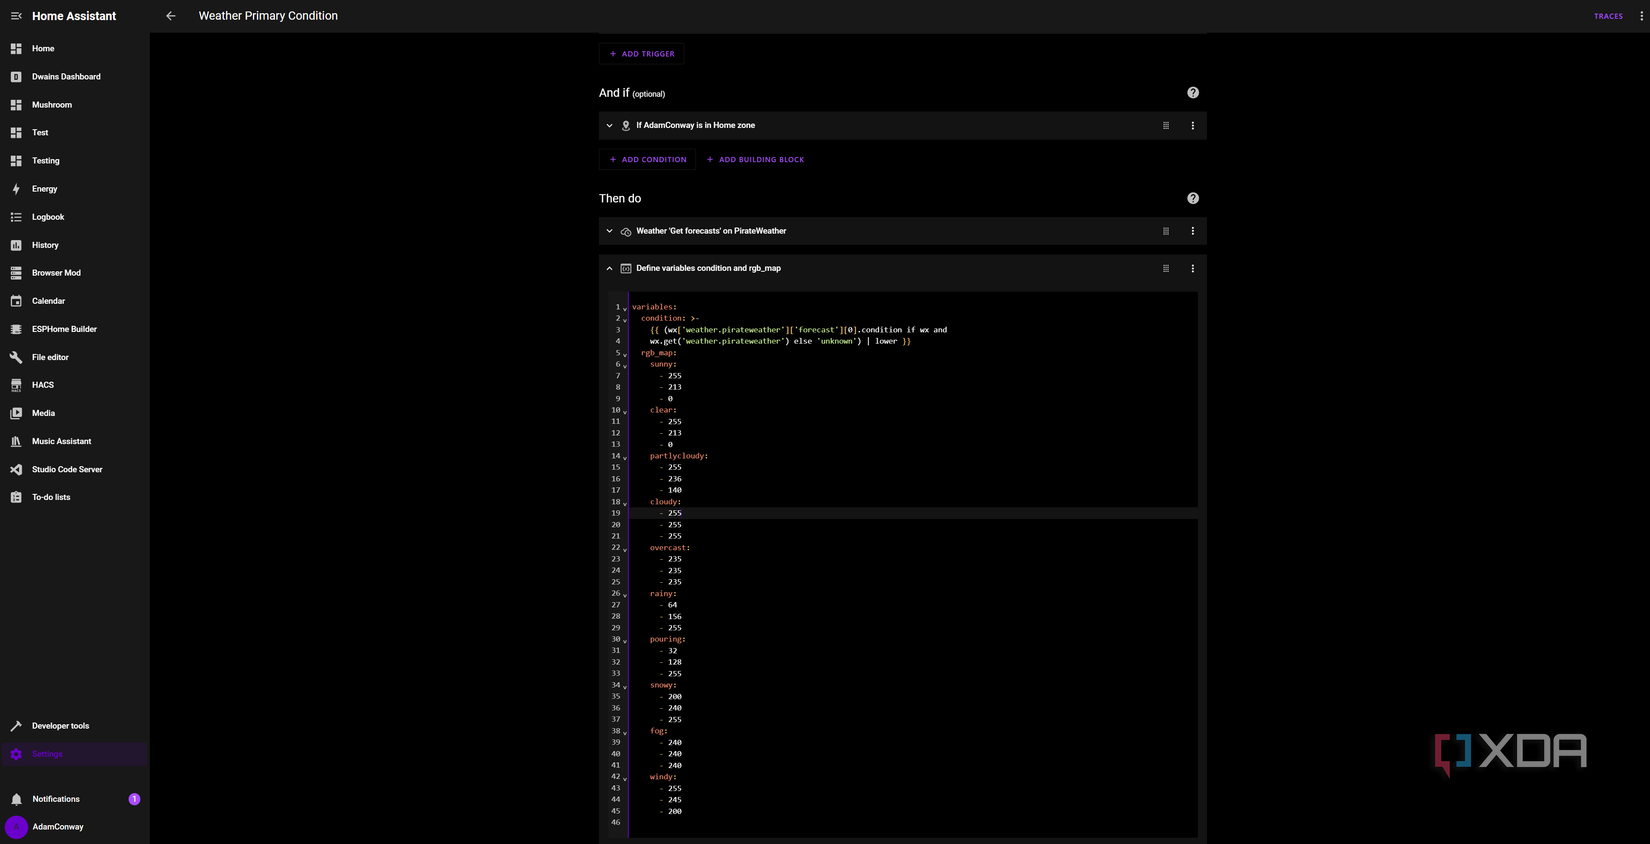Open Dwains Dashboard from the sidebar

point(74,76)
